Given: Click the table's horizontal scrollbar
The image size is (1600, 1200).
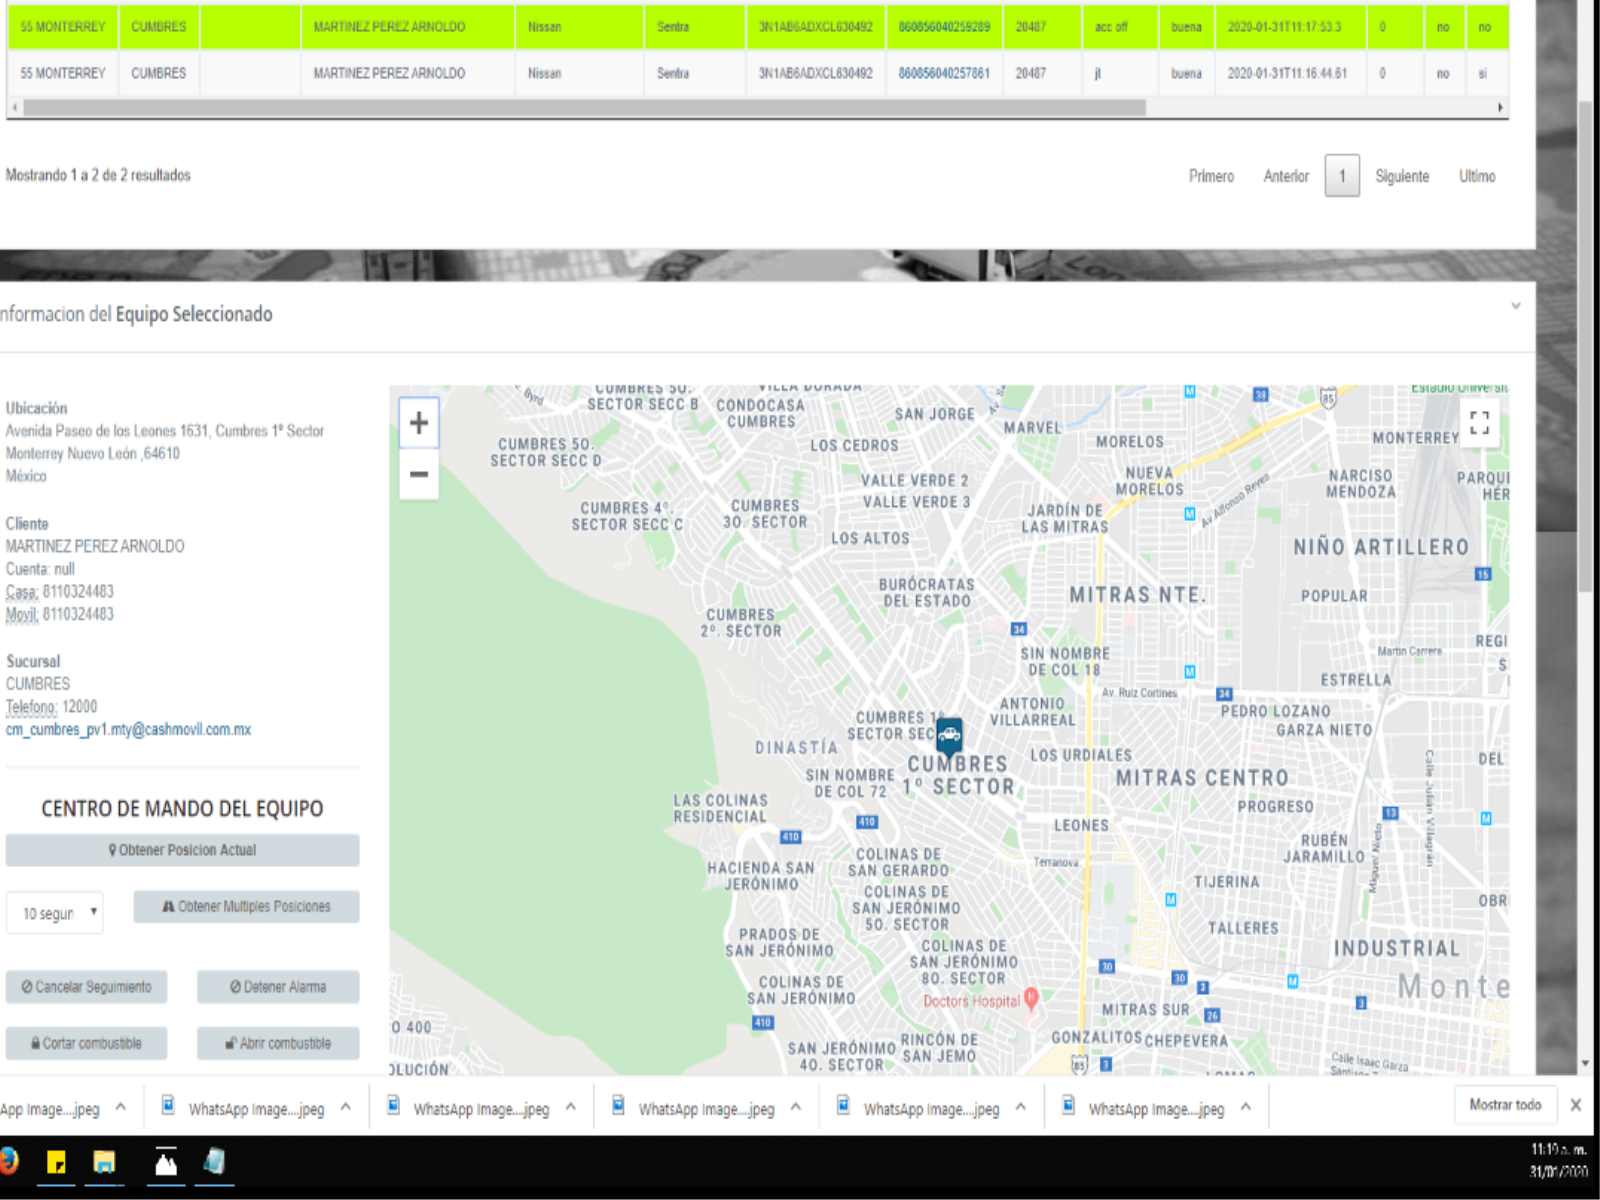Looking at the screenshot, I should (585, 107).
